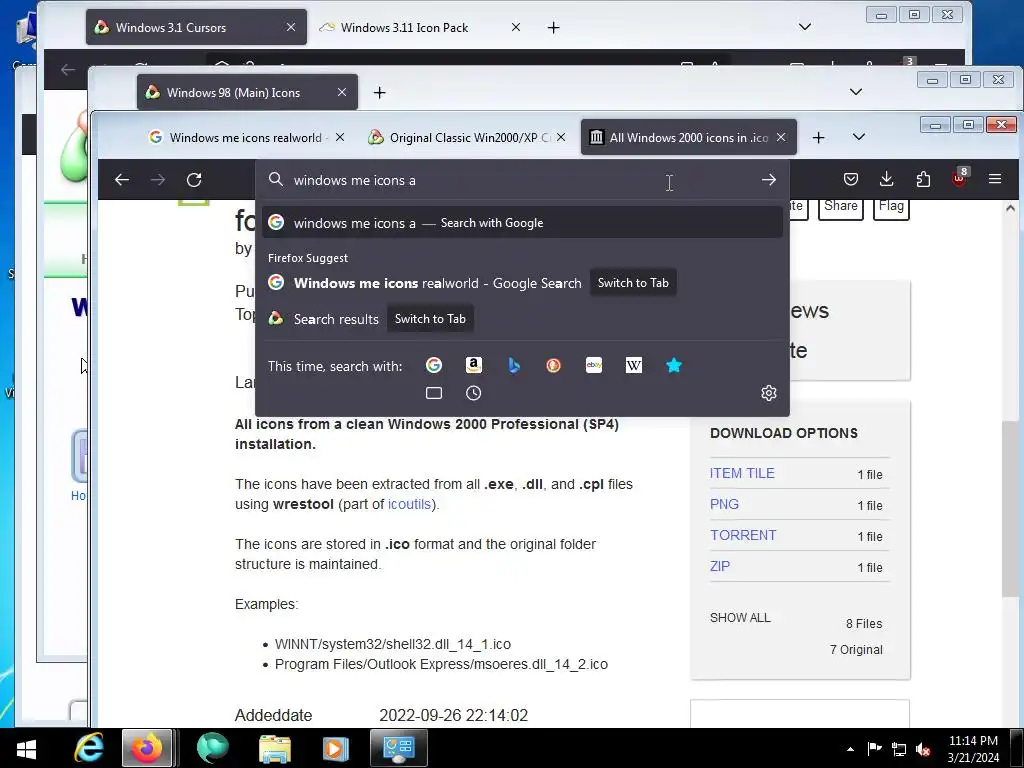Download the ITEM TILE option
Image resolution: width=1024 pixels, height=768 pixels.
[742, 473]
